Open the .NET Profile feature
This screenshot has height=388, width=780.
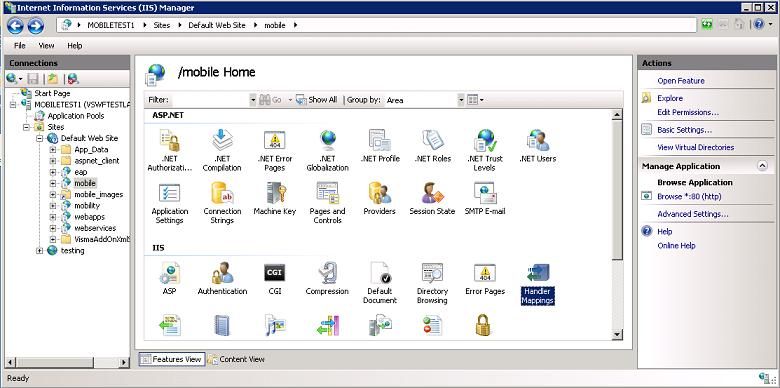point(381,146)
